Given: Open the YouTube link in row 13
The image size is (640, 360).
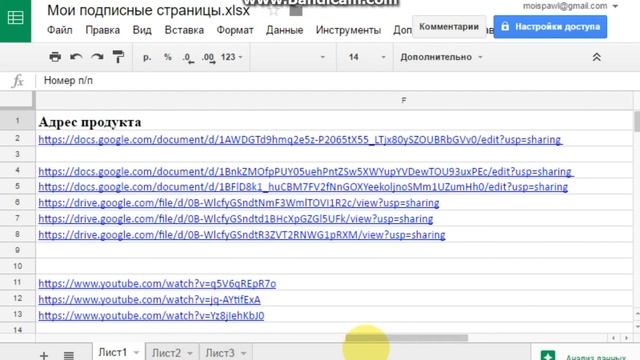Looking at the screenshot, I should (x=151, y=316).
